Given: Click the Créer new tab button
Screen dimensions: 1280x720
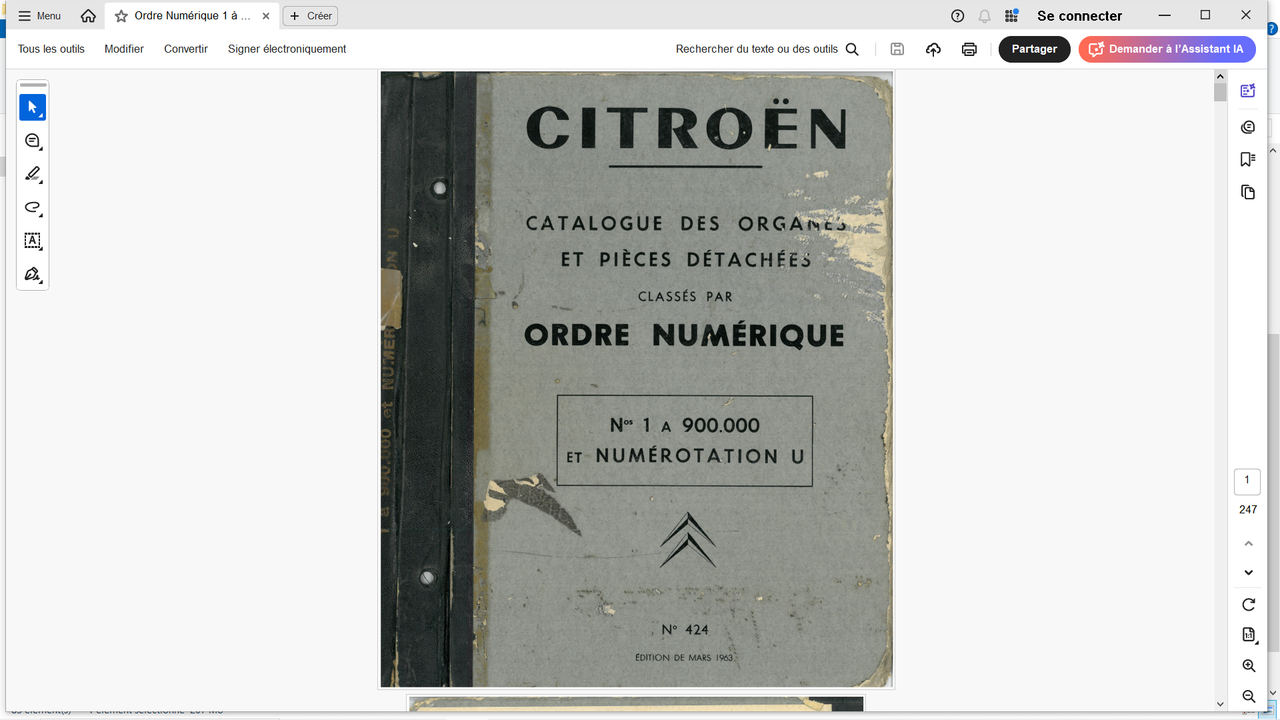Looking at the screenshot, I should tap(310, 16).
